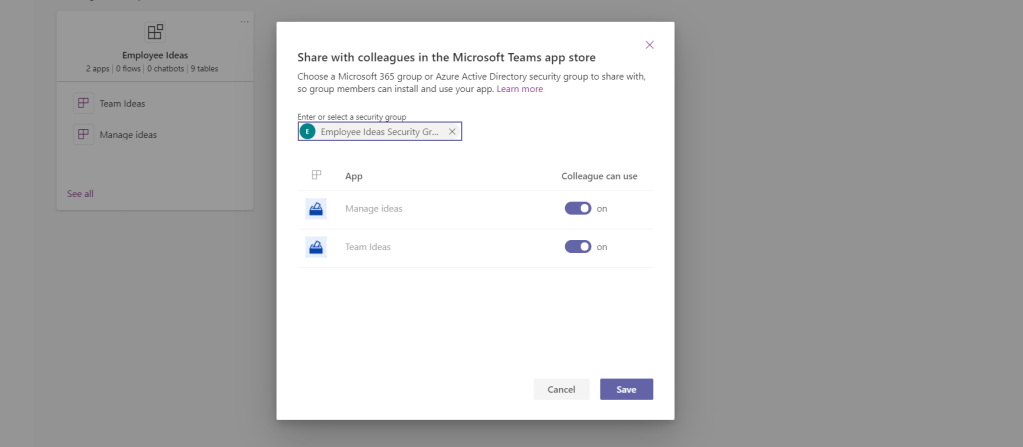Click the app type icon in the table header

[316, 175]
